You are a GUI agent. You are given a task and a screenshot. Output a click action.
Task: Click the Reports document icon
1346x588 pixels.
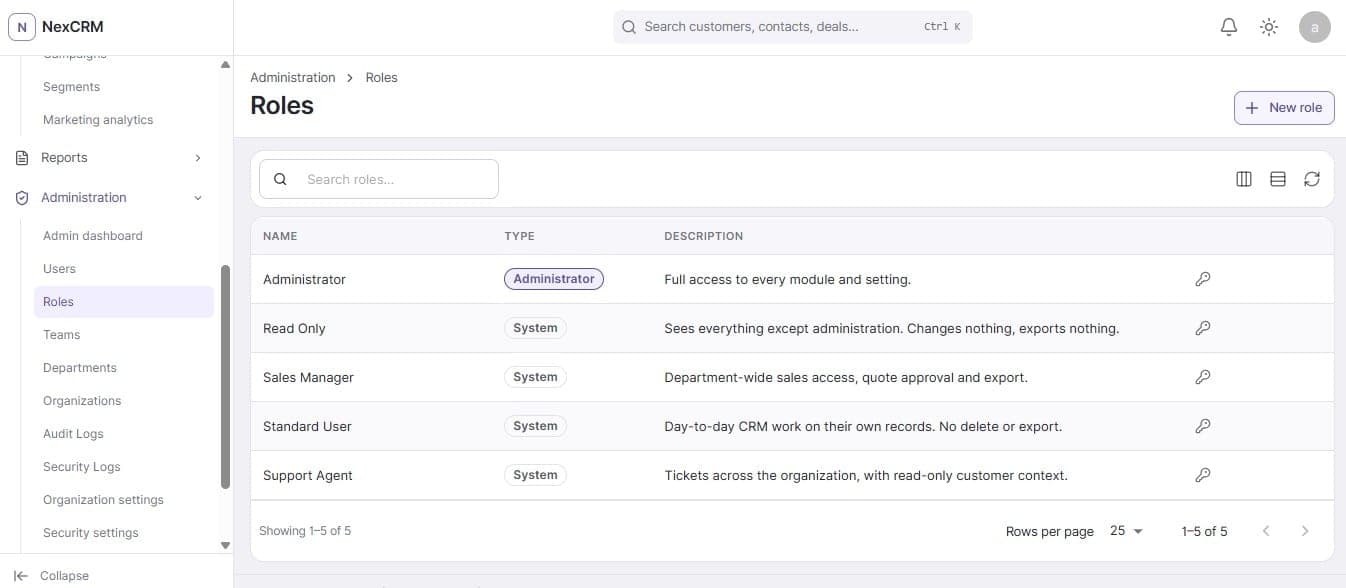click(x=22, y=158)
